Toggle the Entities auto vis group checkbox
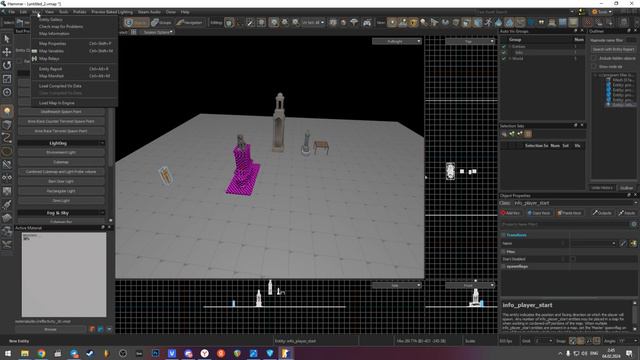Viewport: 640px width, 360px height. point(504,47)
